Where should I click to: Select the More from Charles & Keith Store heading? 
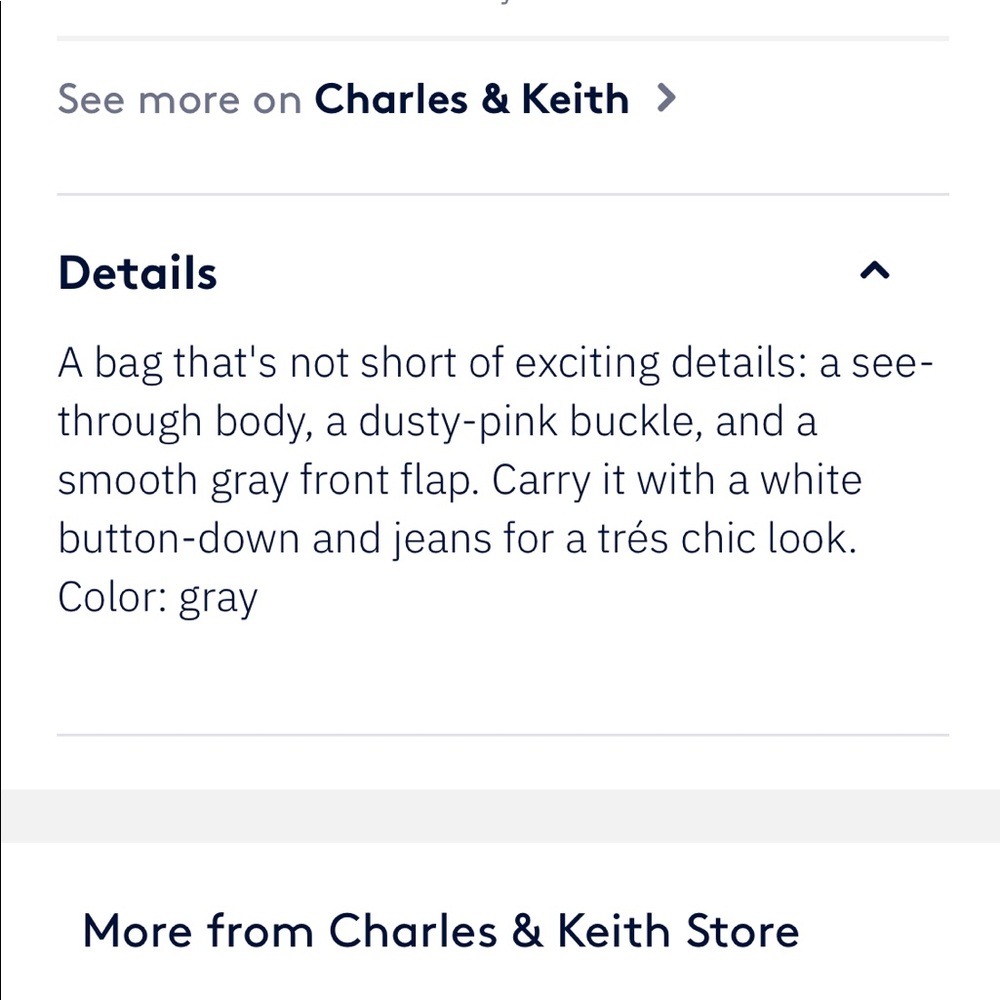point(442,930)
